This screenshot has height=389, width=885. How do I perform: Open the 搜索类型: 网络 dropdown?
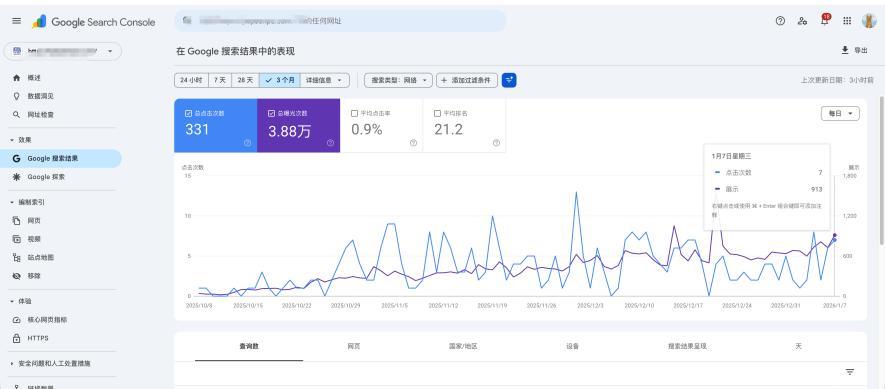(x=398, y=80)
